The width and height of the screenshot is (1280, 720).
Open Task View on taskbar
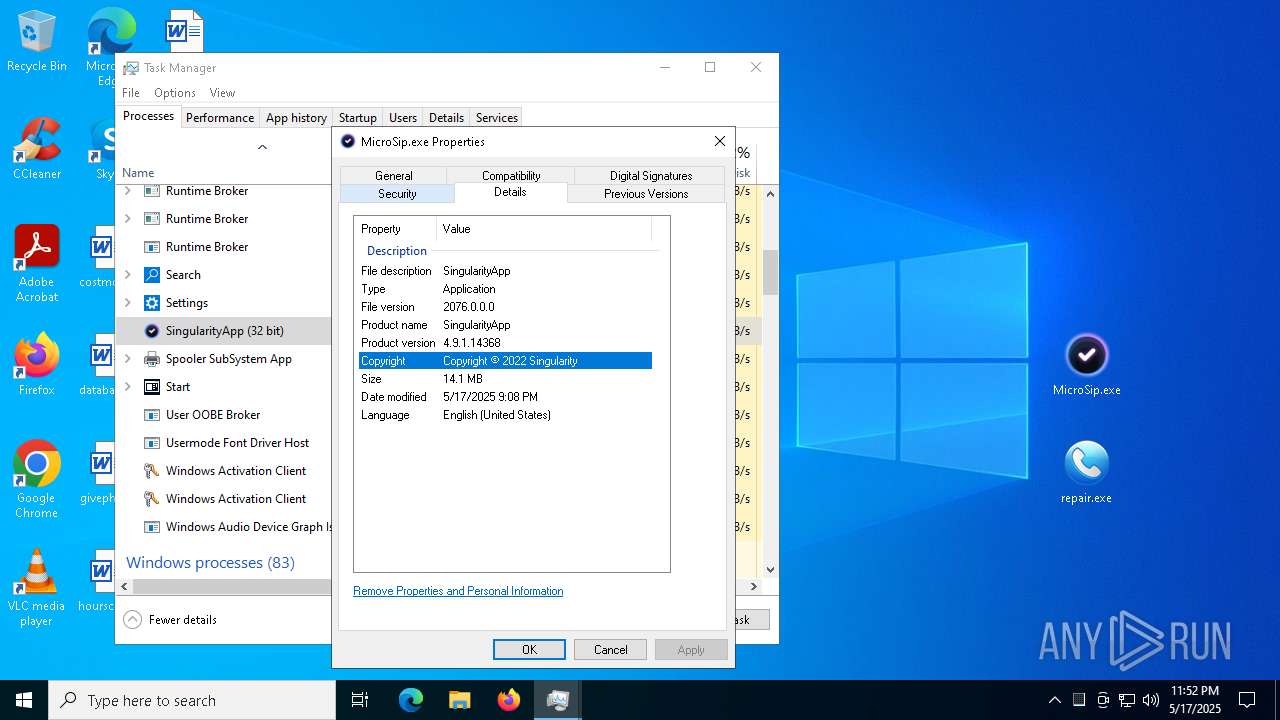pos(360,700)
